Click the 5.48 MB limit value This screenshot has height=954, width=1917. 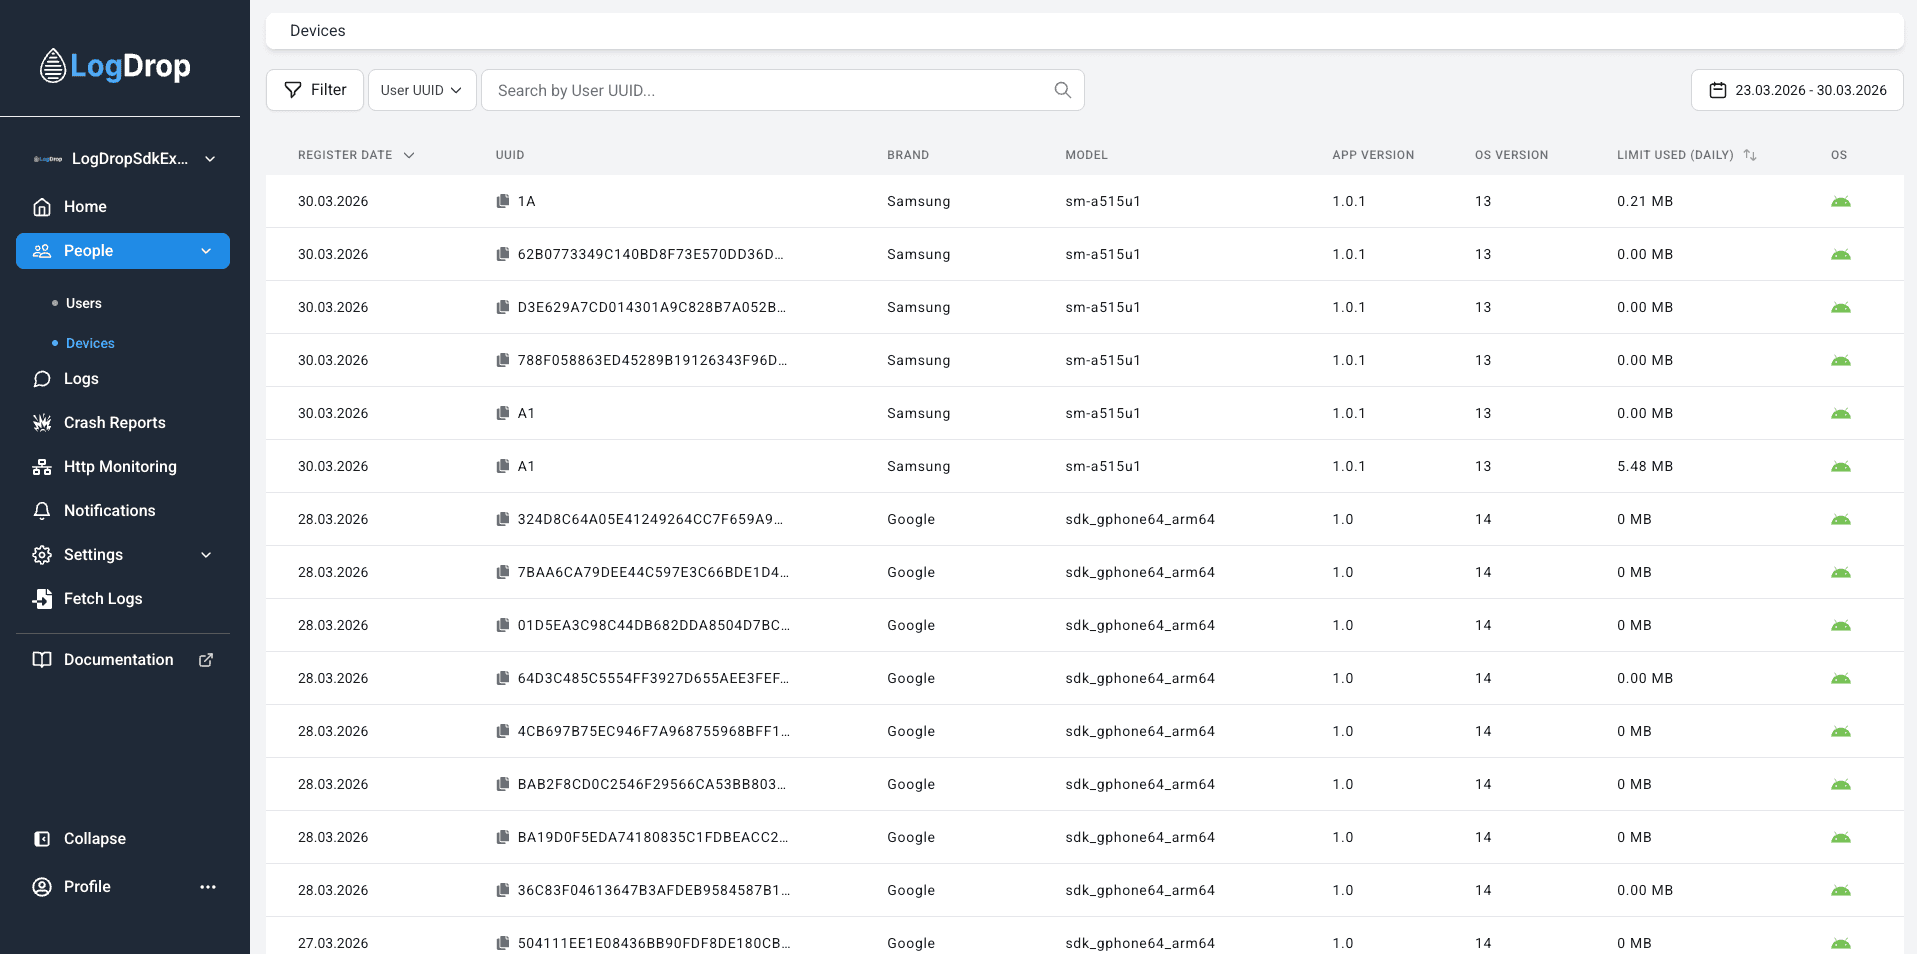(x=1645, y=466)
